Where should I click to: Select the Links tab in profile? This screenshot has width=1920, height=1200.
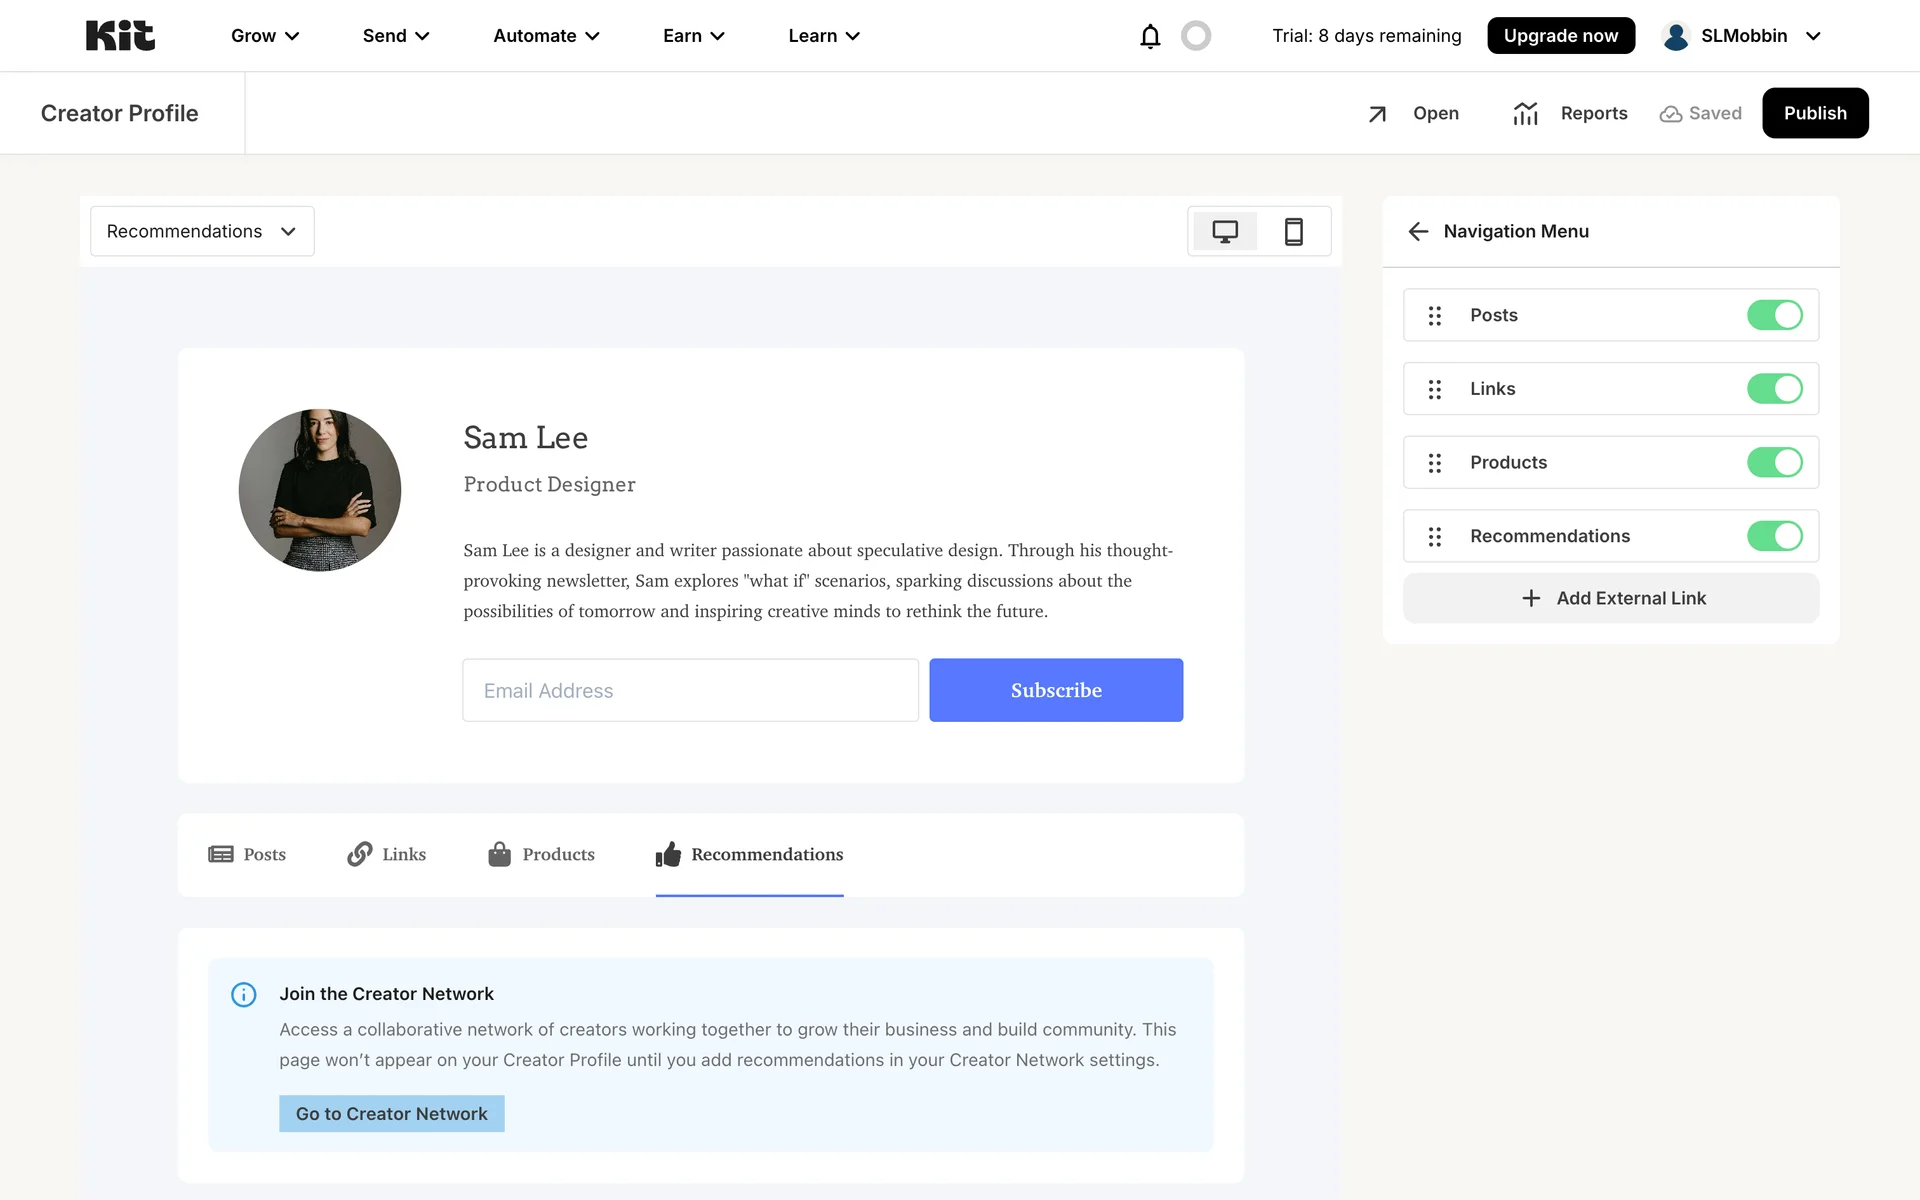387,855
